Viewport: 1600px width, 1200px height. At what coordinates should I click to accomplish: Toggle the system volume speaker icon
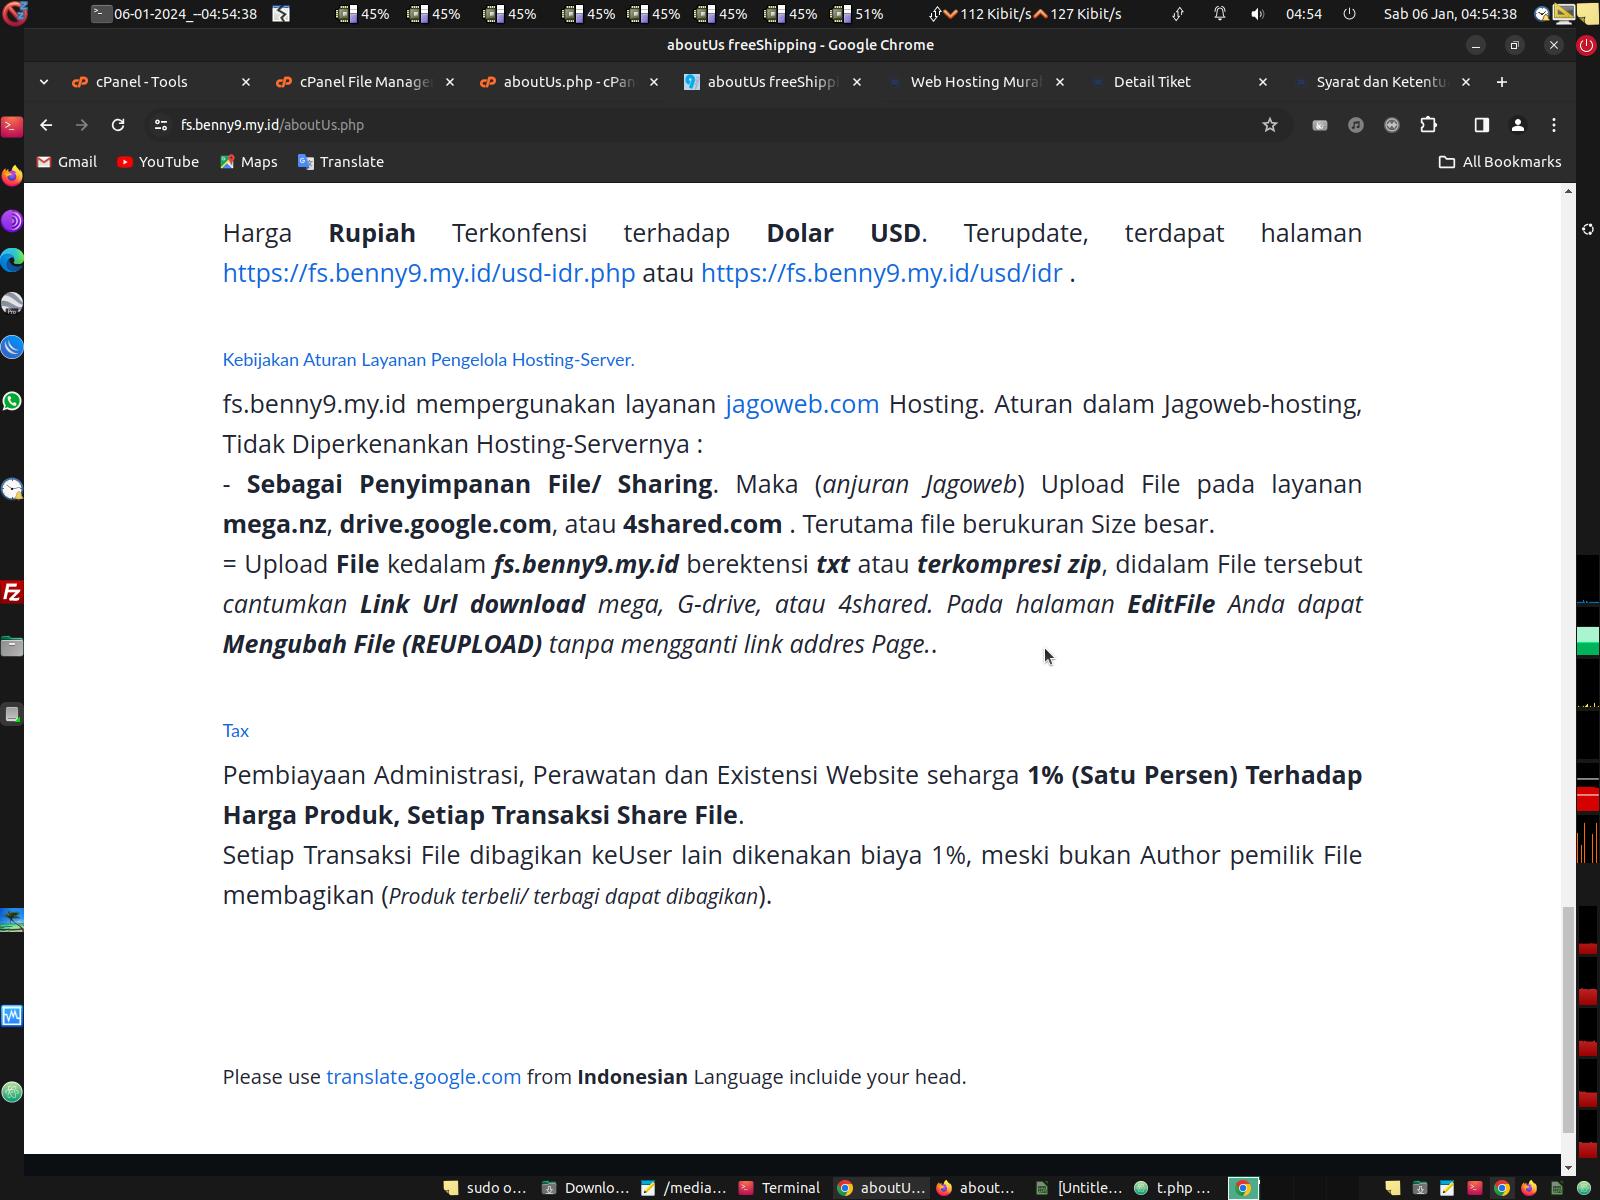(1257, 14)
